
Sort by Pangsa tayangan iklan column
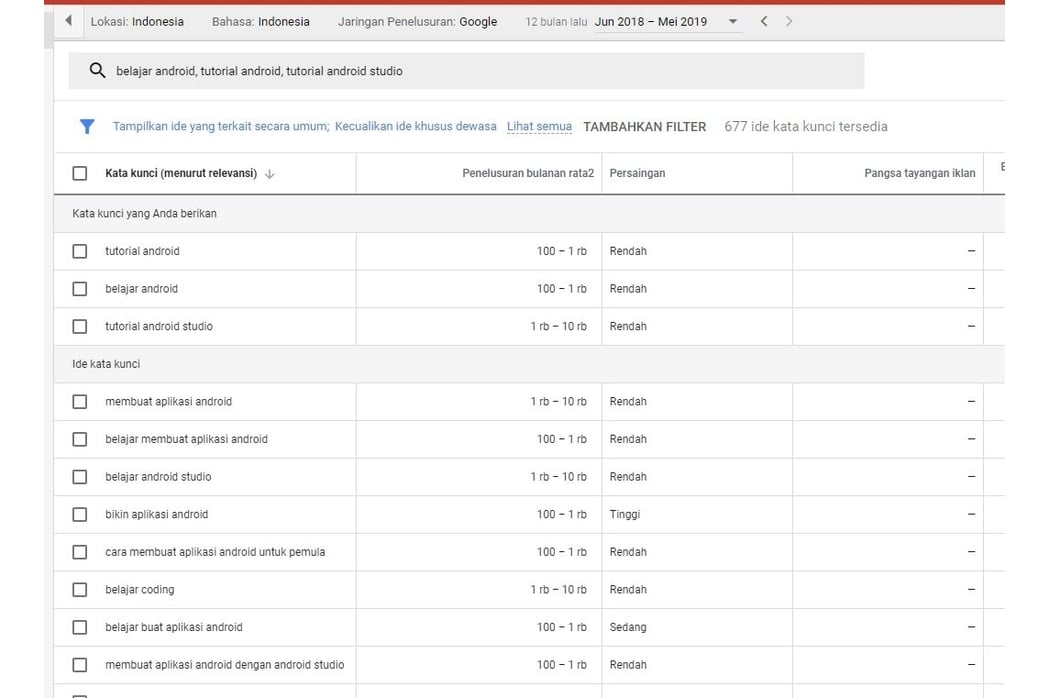[x=920, y=173]
